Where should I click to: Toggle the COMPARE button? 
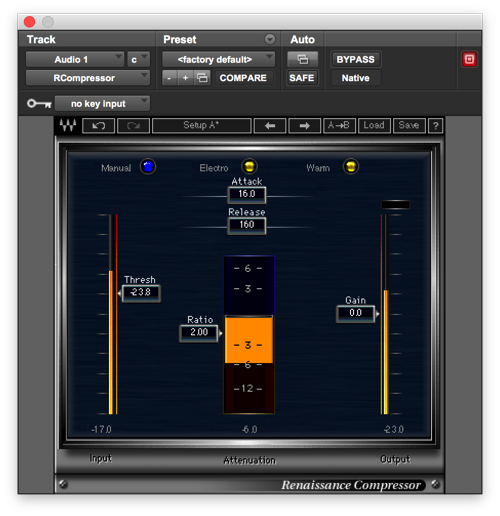pyautogui.click(x=243, y=78)
